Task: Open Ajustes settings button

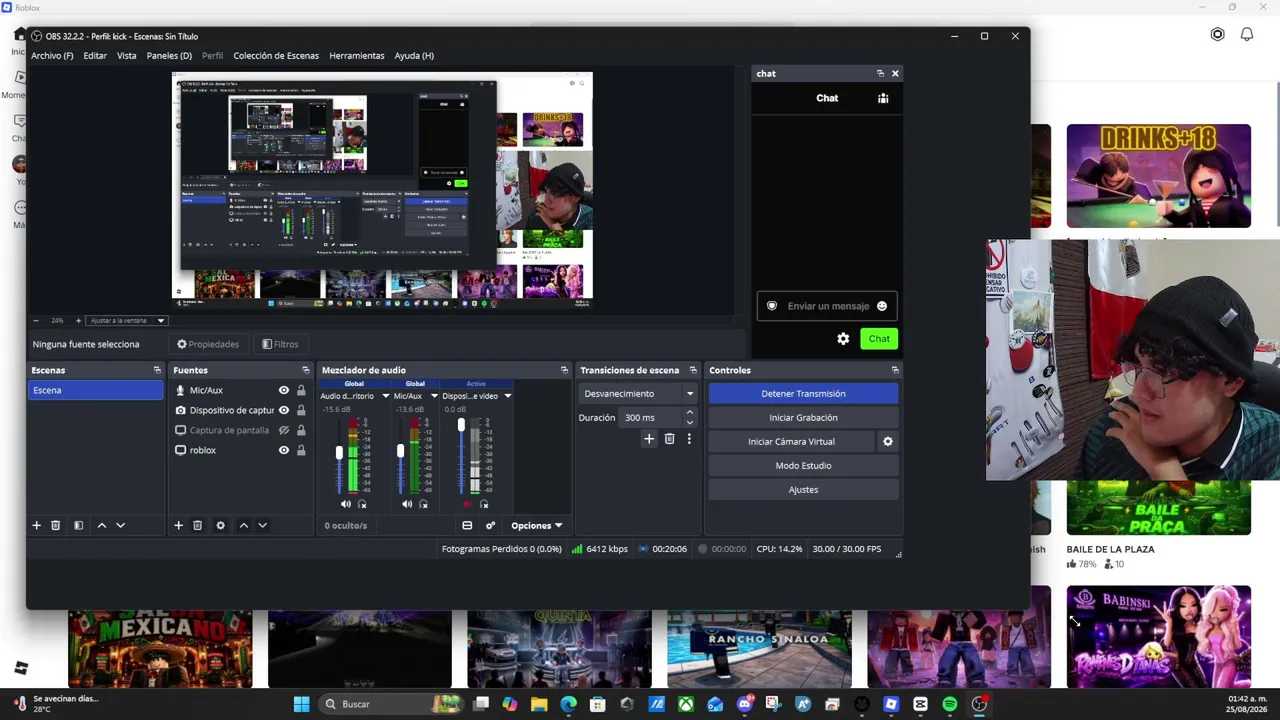Action: [803, 490]
